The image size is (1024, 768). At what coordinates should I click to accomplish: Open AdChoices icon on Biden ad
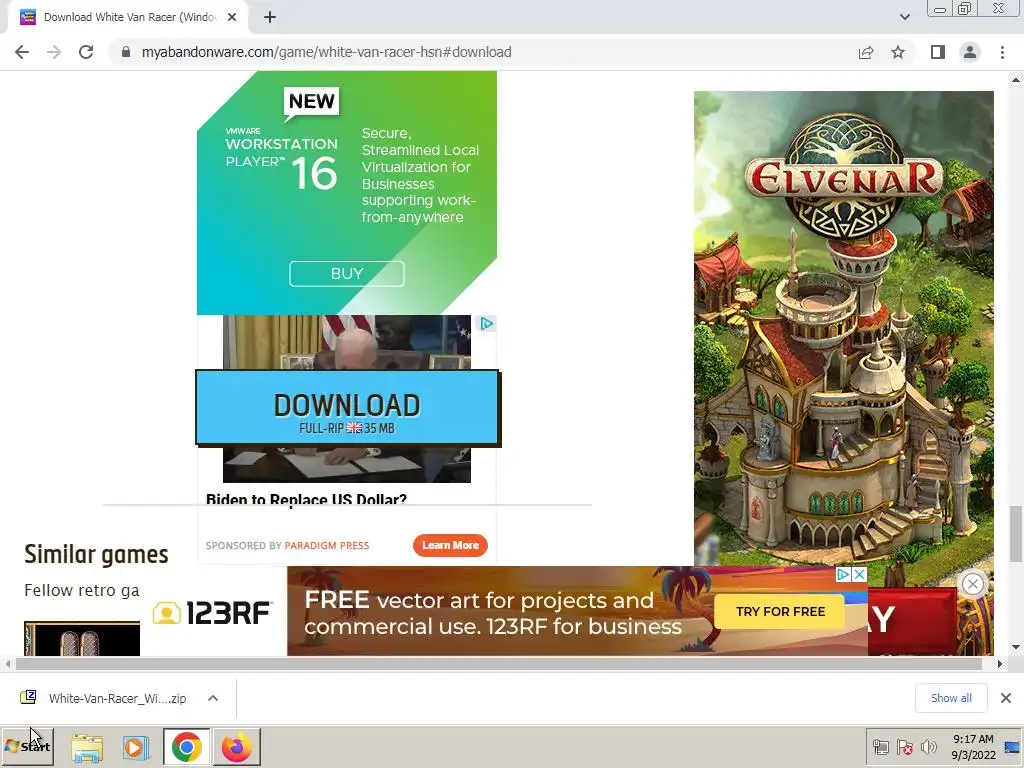click(x=487, y=323)
